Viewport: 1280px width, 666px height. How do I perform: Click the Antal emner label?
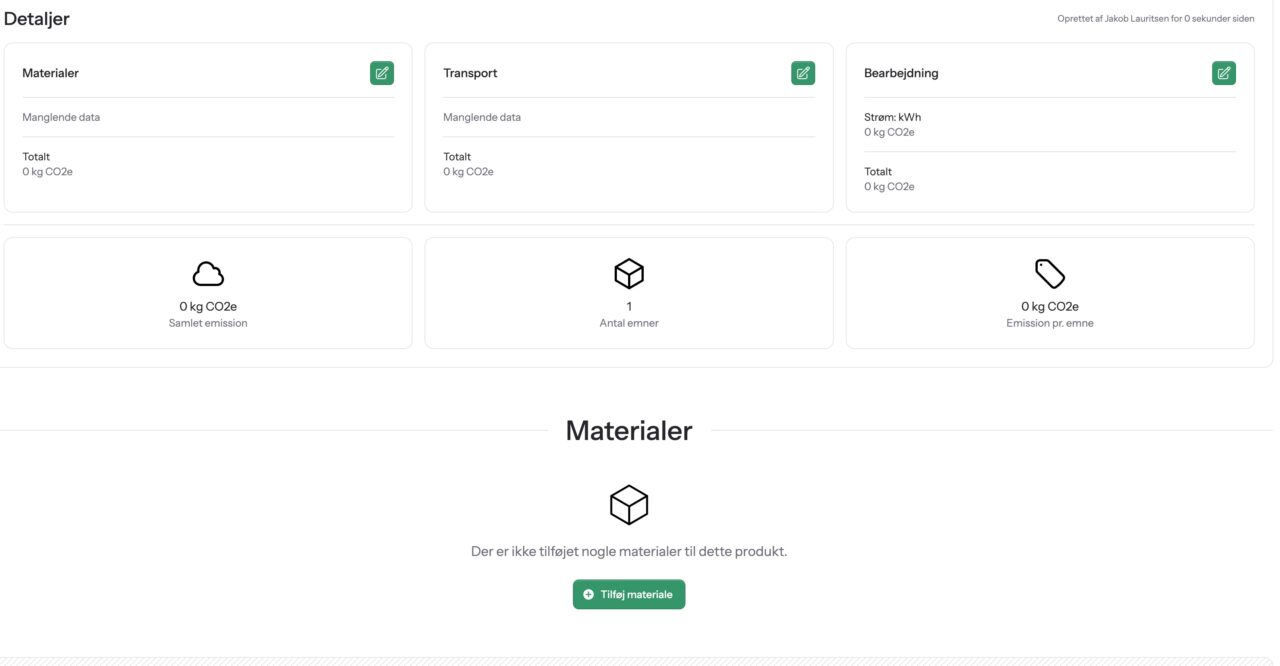(629, 323)
